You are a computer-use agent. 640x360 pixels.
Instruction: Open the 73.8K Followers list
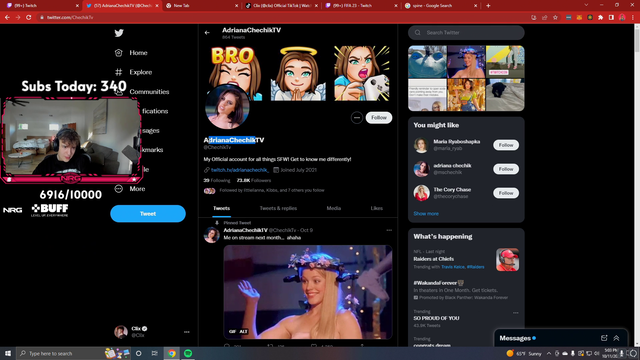pyautogui.click(x=254, y=180)
